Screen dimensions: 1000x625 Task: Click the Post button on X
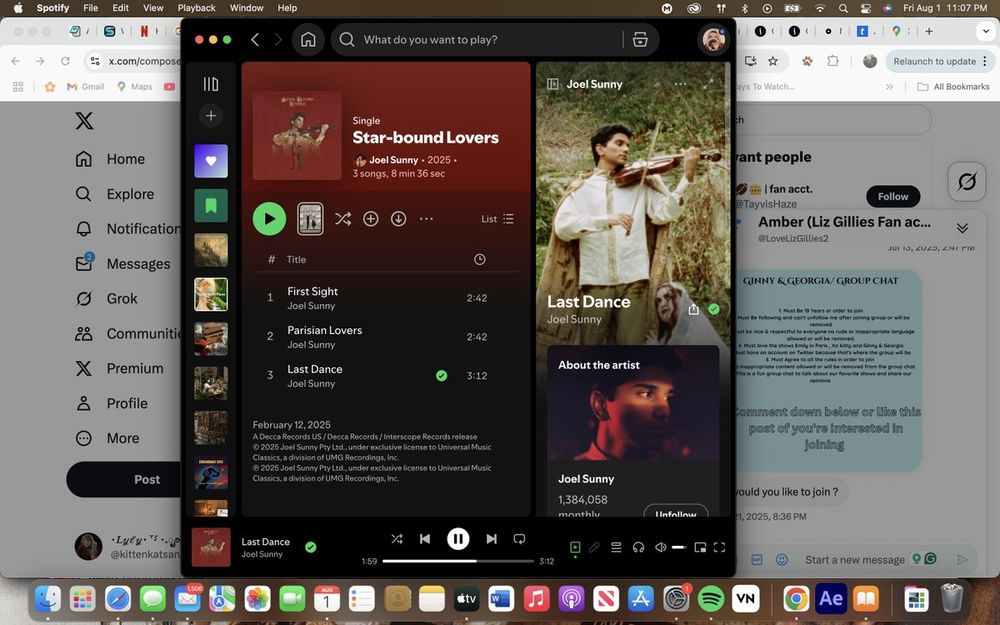pos(124,480)
